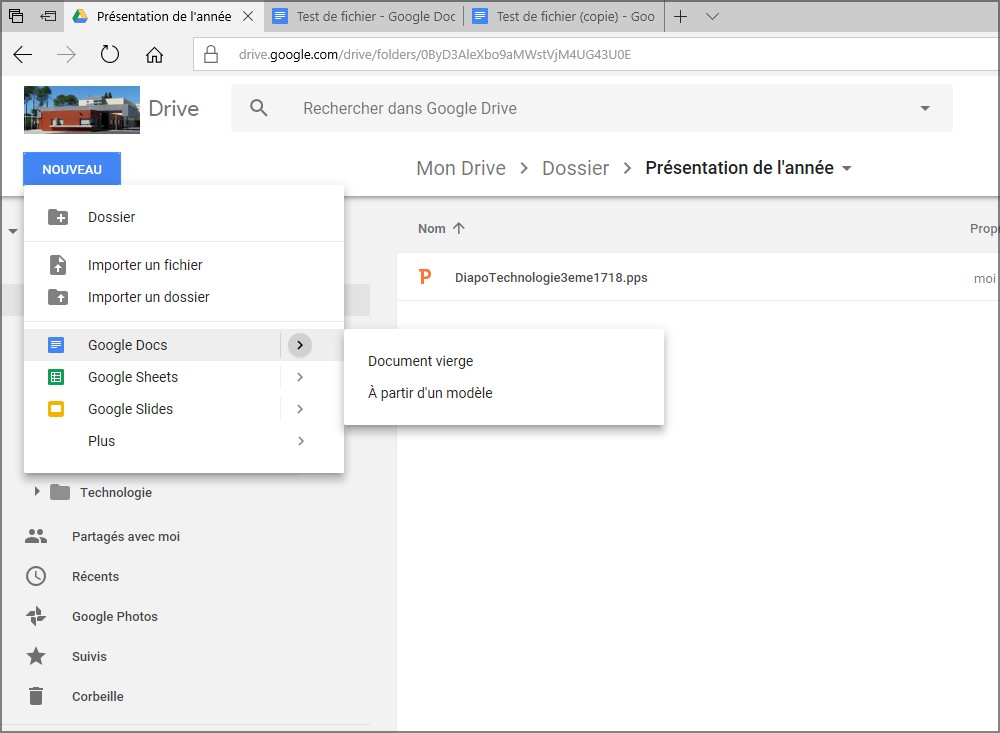
Task: Expand the Google Docs submenu arrow
Action: tap(300, 345)
